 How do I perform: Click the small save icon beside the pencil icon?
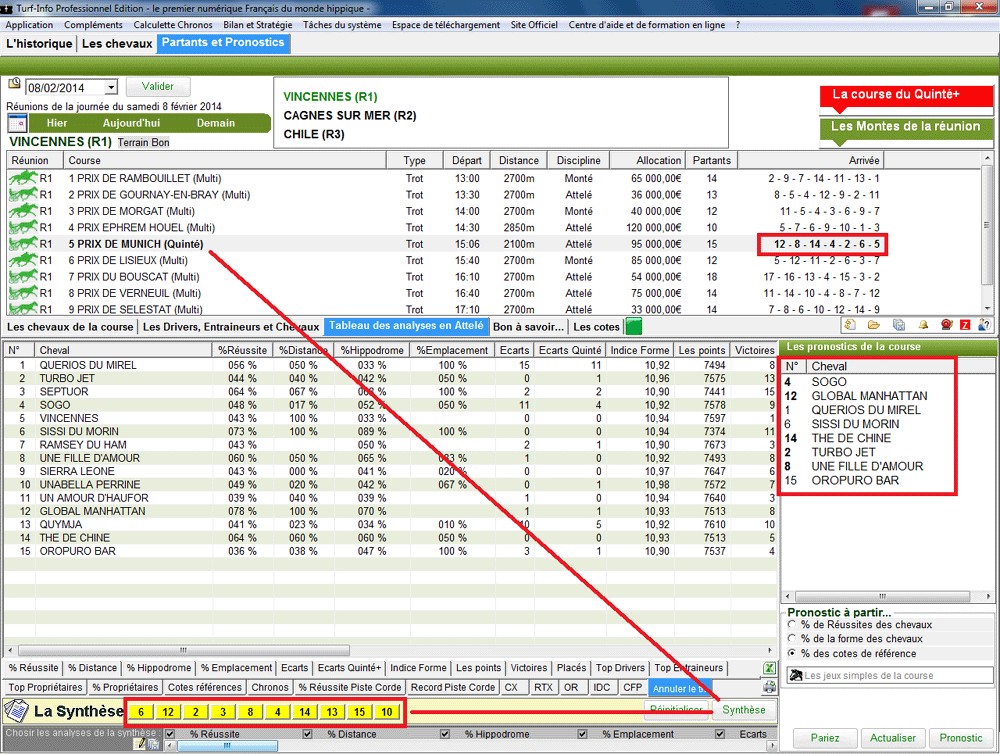[x=154, y=743]
